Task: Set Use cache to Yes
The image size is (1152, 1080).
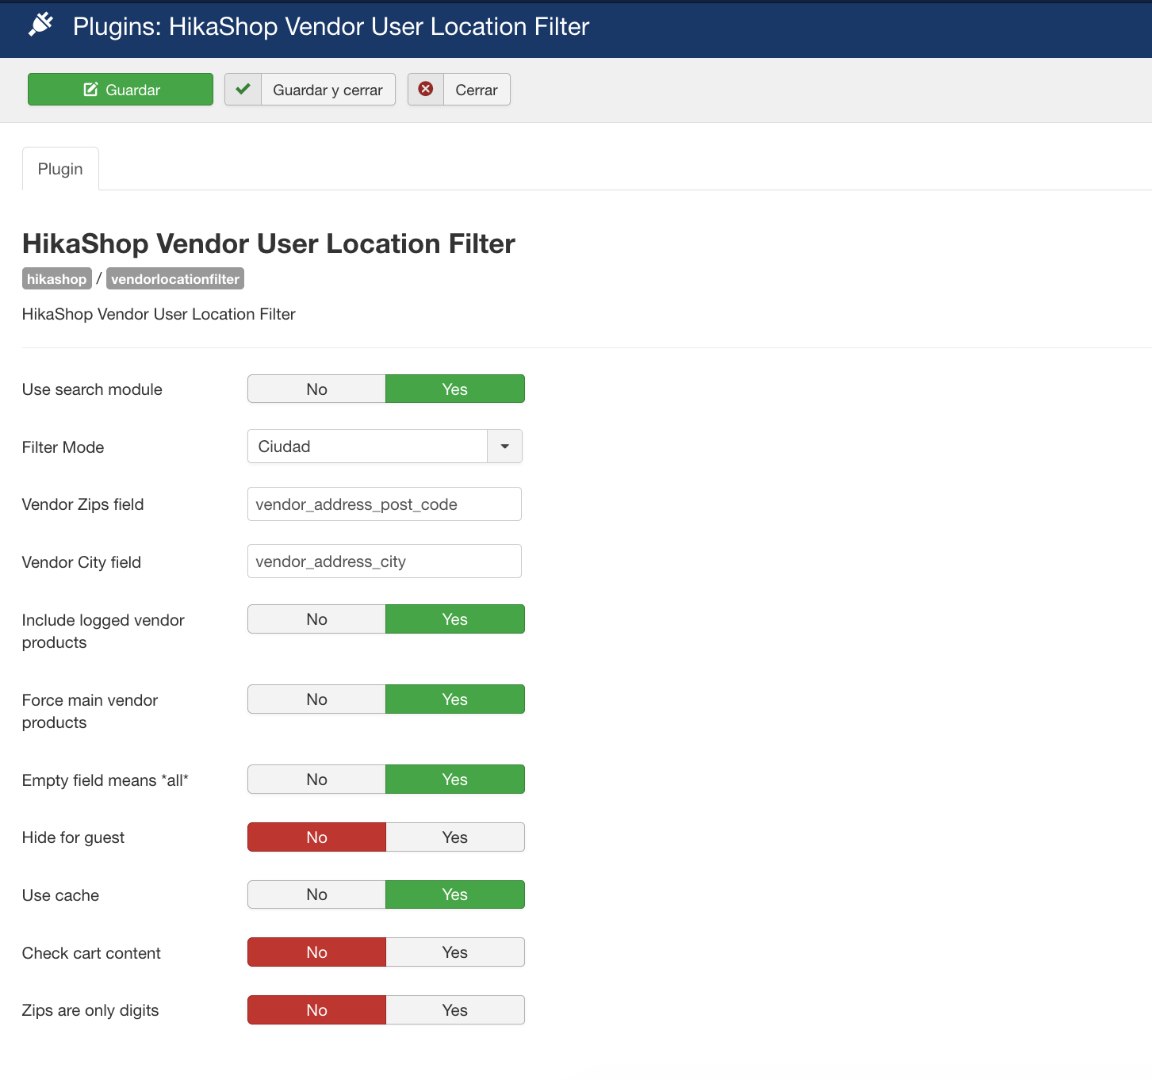Action: coord(455,894)
